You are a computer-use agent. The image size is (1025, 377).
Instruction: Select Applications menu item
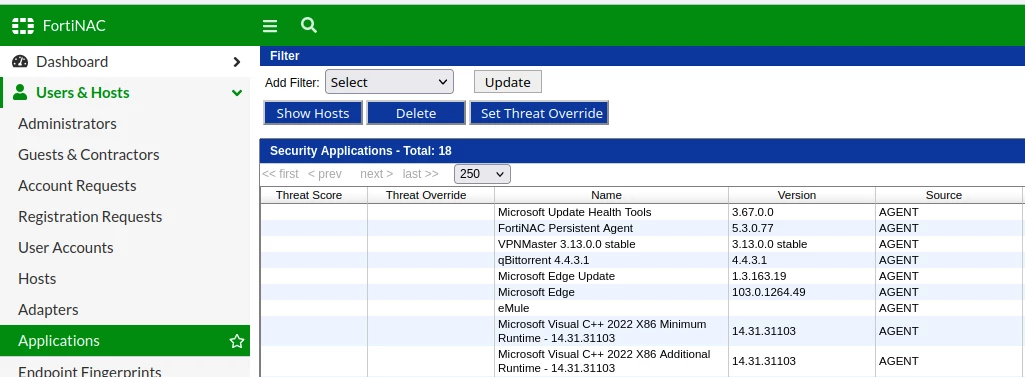pyautogui.click(x=125, y=340)
